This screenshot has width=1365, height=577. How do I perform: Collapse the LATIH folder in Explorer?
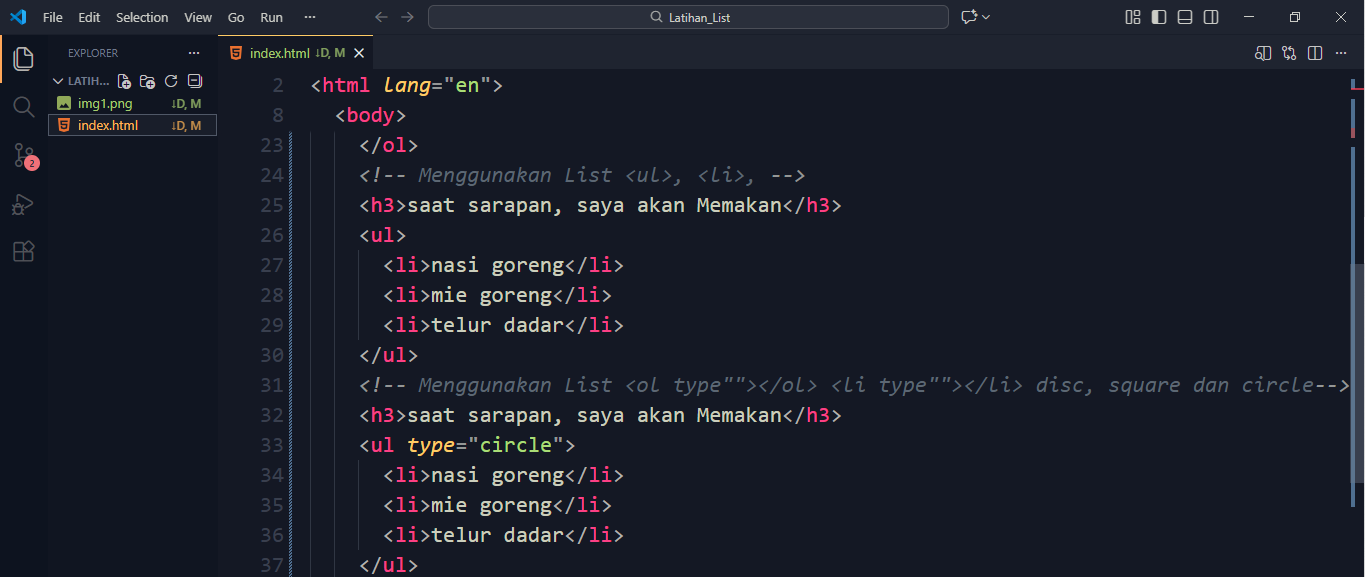(x=58, y=80)
